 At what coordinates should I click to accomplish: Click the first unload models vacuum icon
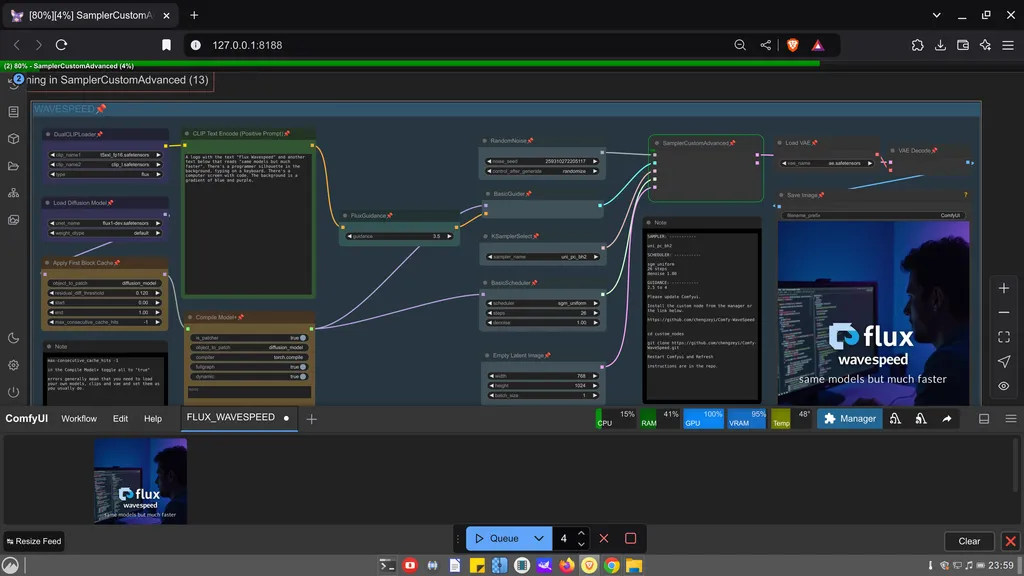tap(895, 419)
